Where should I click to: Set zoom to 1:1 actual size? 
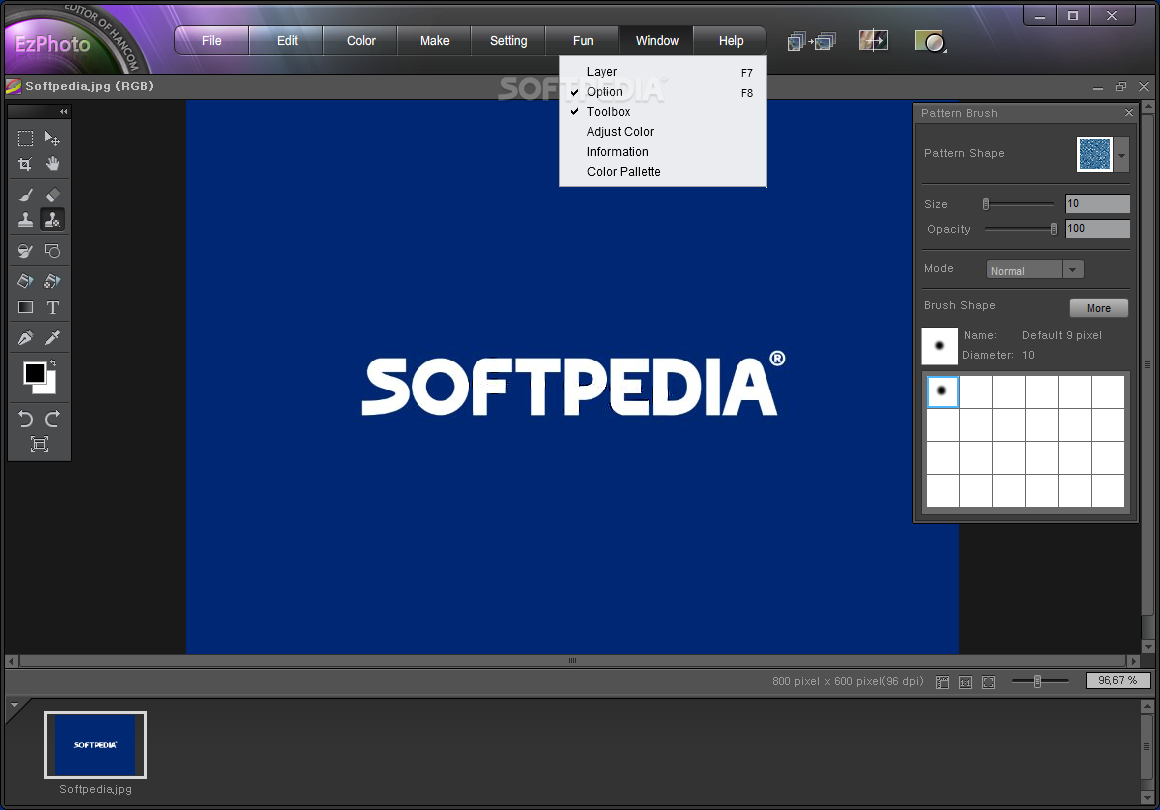click(x=965, y=682)
